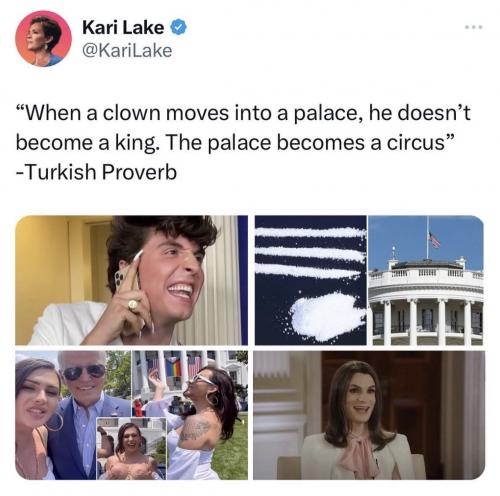
Task: Click the aviator sunglasses in the selfie
Action: pos(84,372)
